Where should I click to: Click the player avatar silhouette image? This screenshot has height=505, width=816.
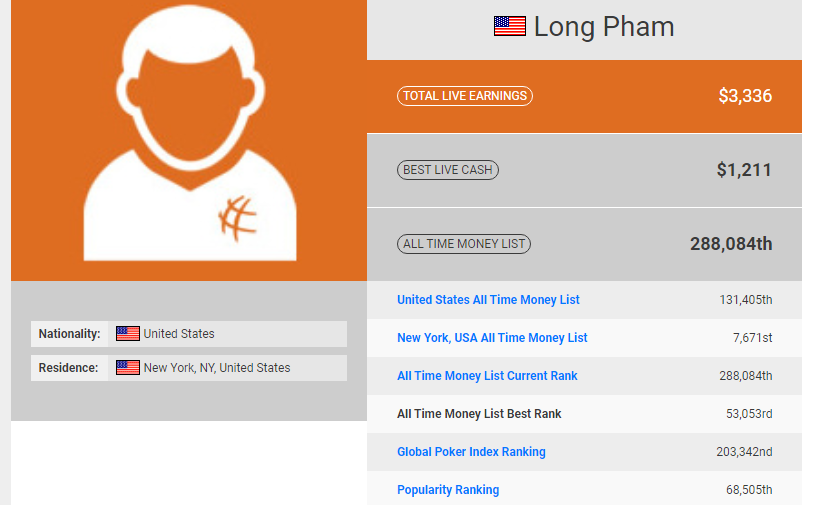(190, 140)
